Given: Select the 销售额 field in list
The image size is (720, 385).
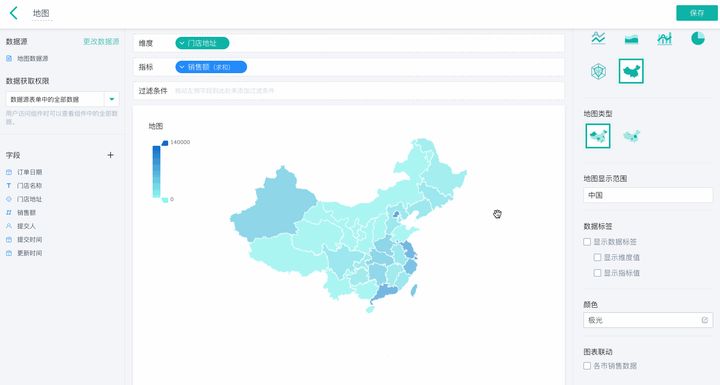Looking at the screenshot, I should 26,213.
